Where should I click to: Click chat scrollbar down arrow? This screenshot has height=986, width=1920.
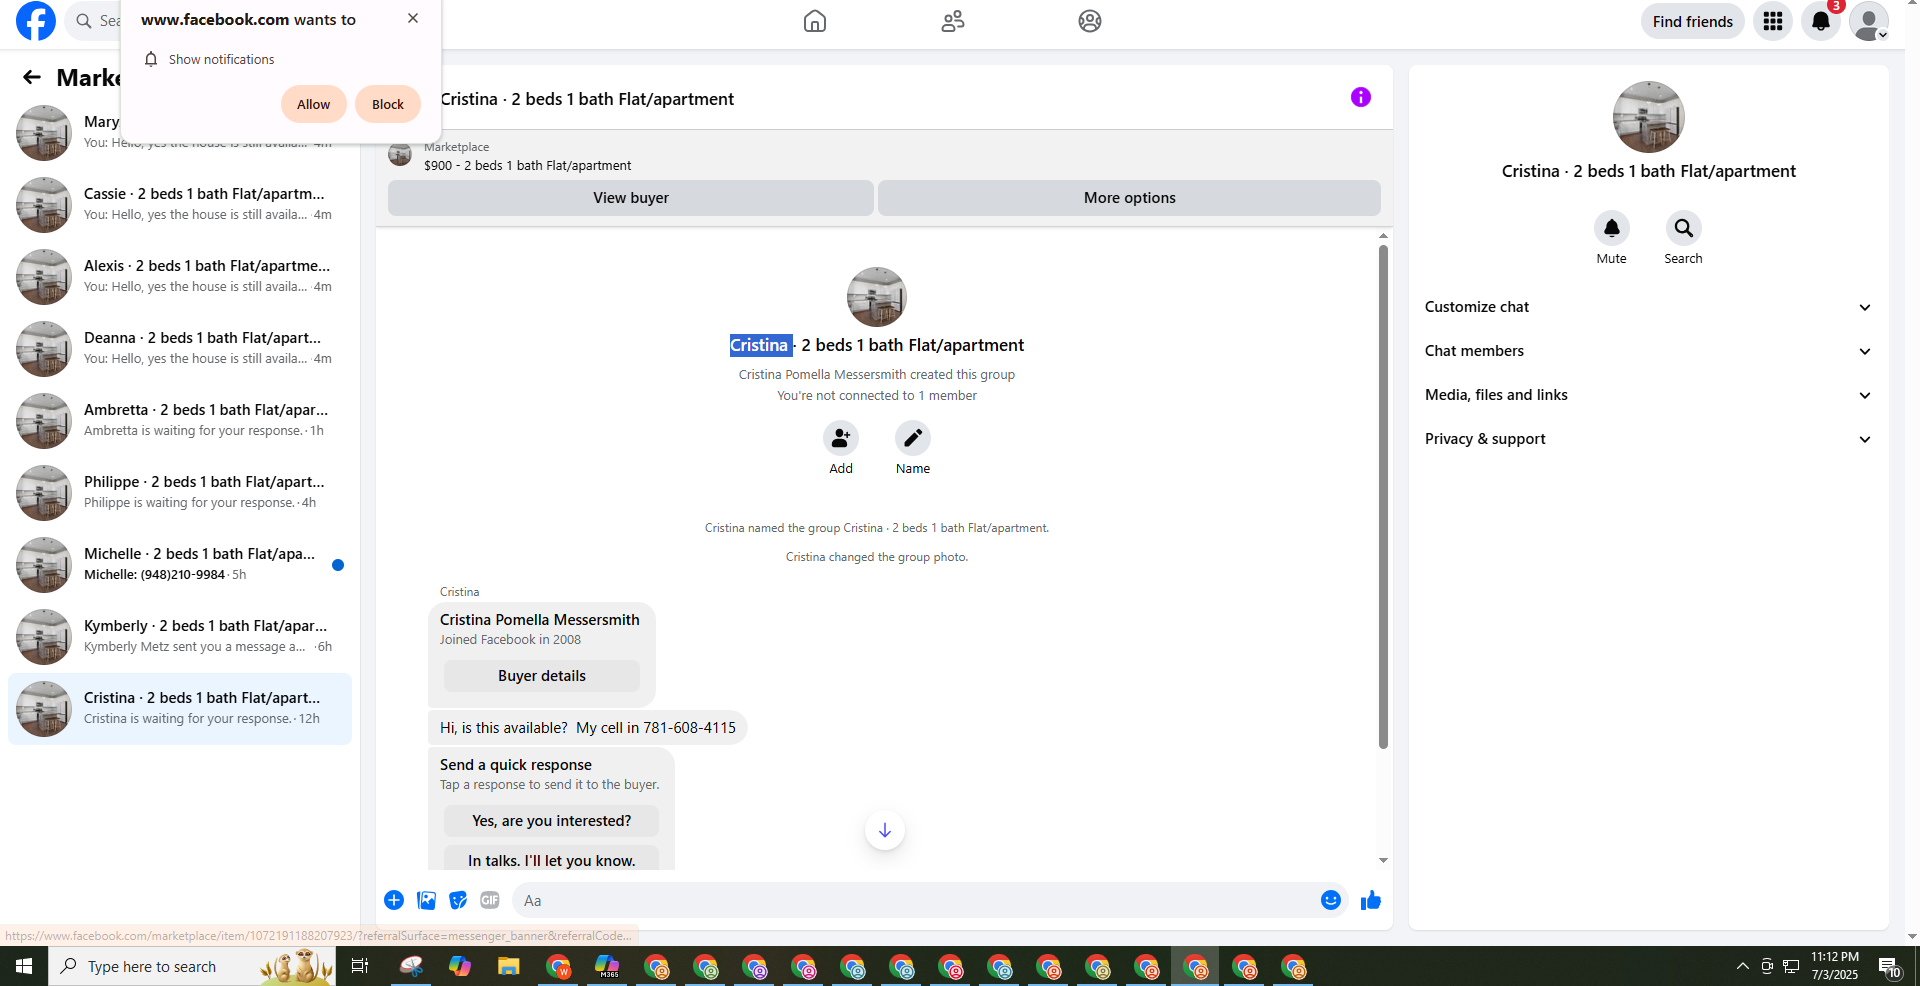click(1383, 860)
